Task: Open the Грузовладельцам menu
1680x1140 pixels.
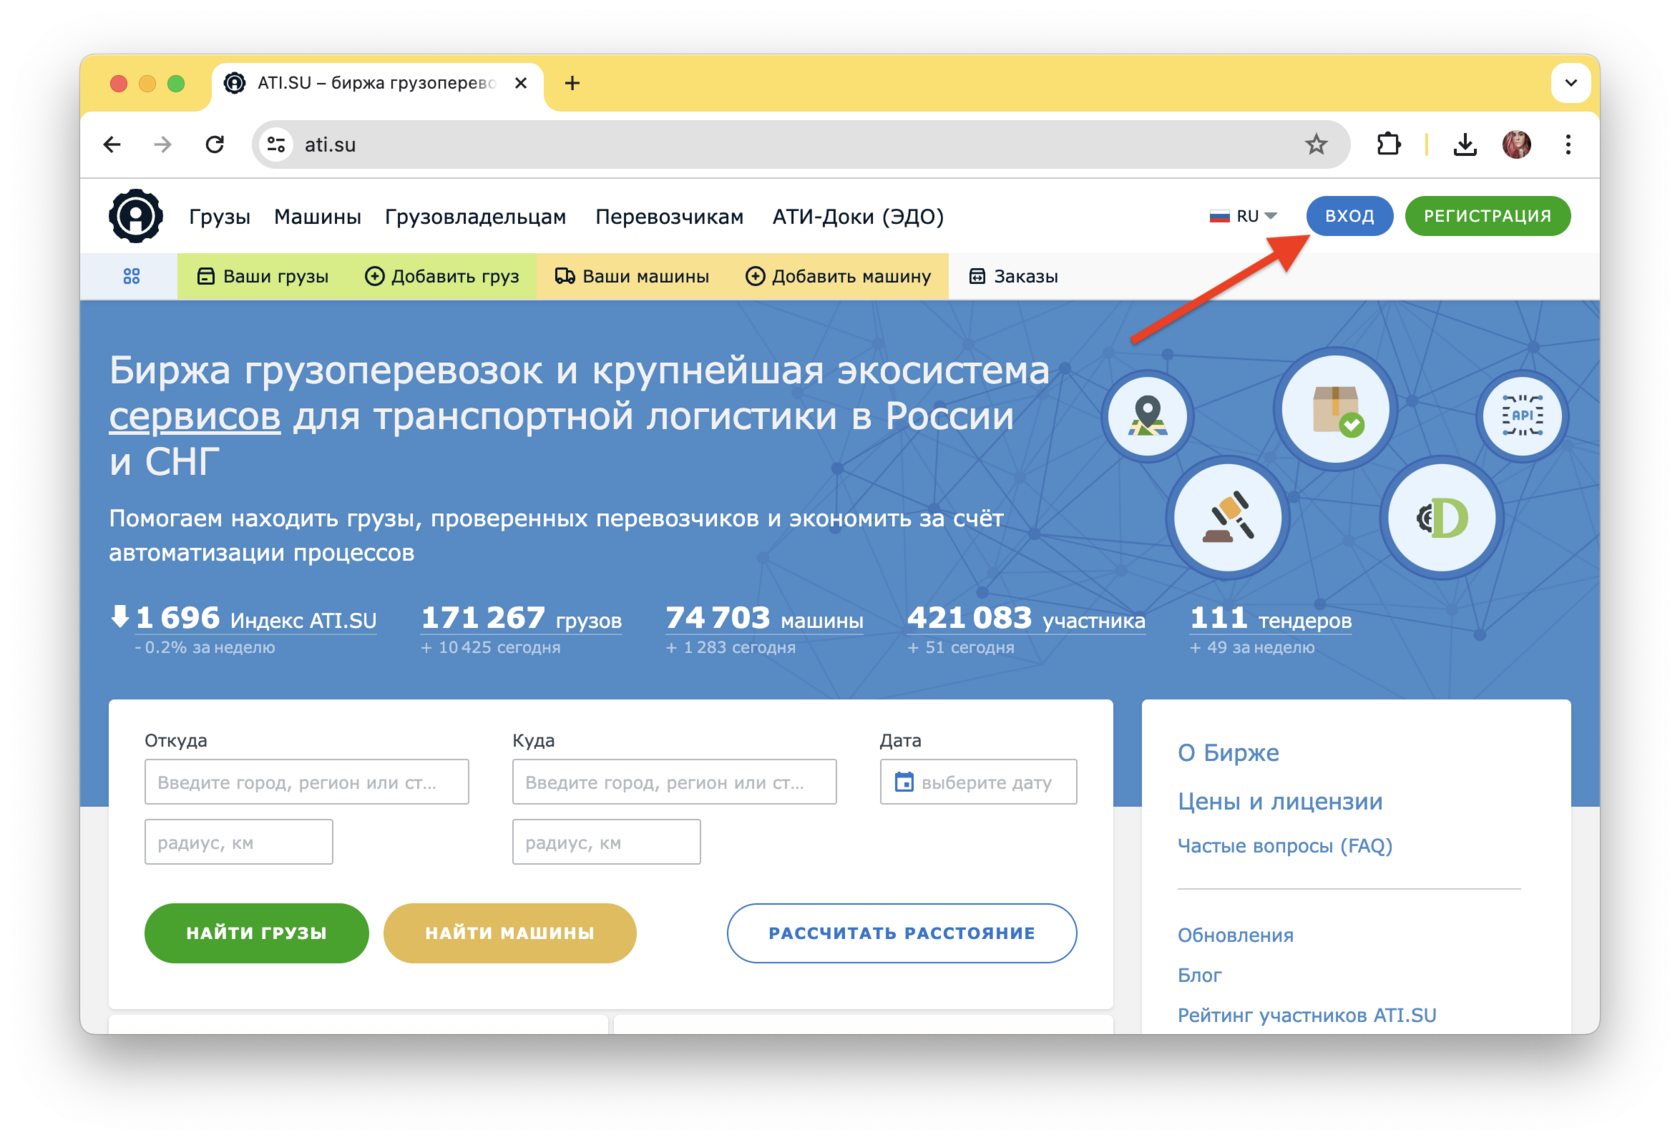Action: 475,216
